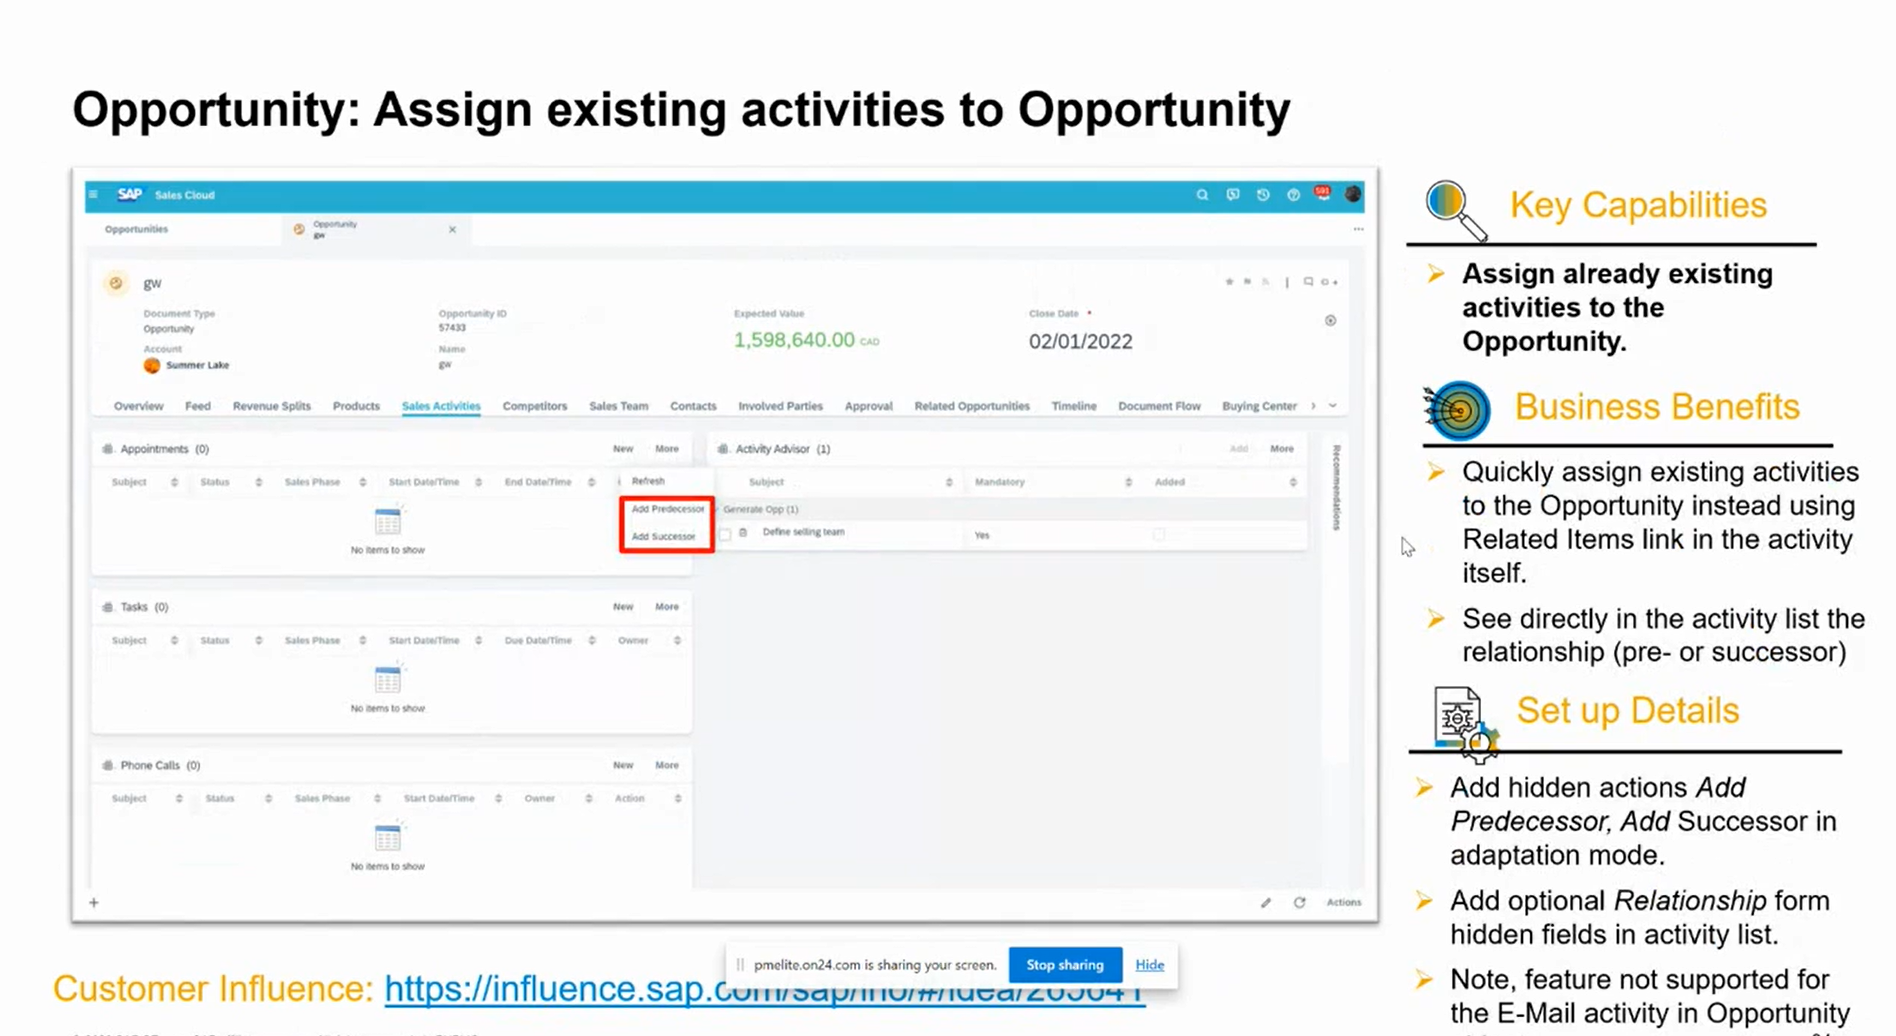
Task: Sort Activity Advisor by Added column
Action: (1293, 482)
